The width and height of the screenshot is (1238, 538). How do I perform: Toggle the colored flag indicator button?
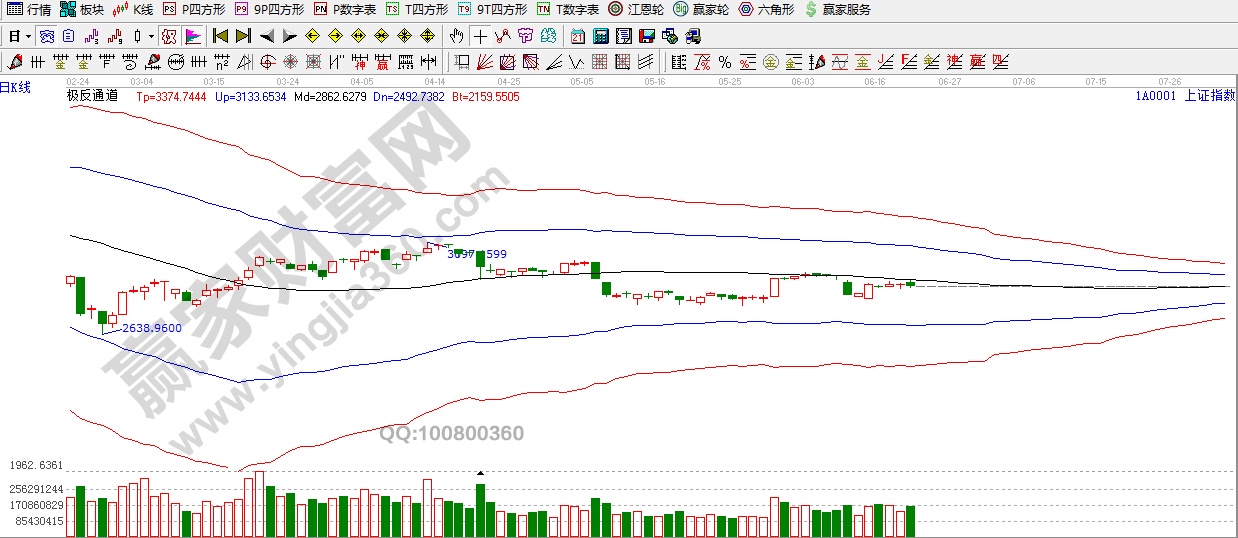coord(192,36)
